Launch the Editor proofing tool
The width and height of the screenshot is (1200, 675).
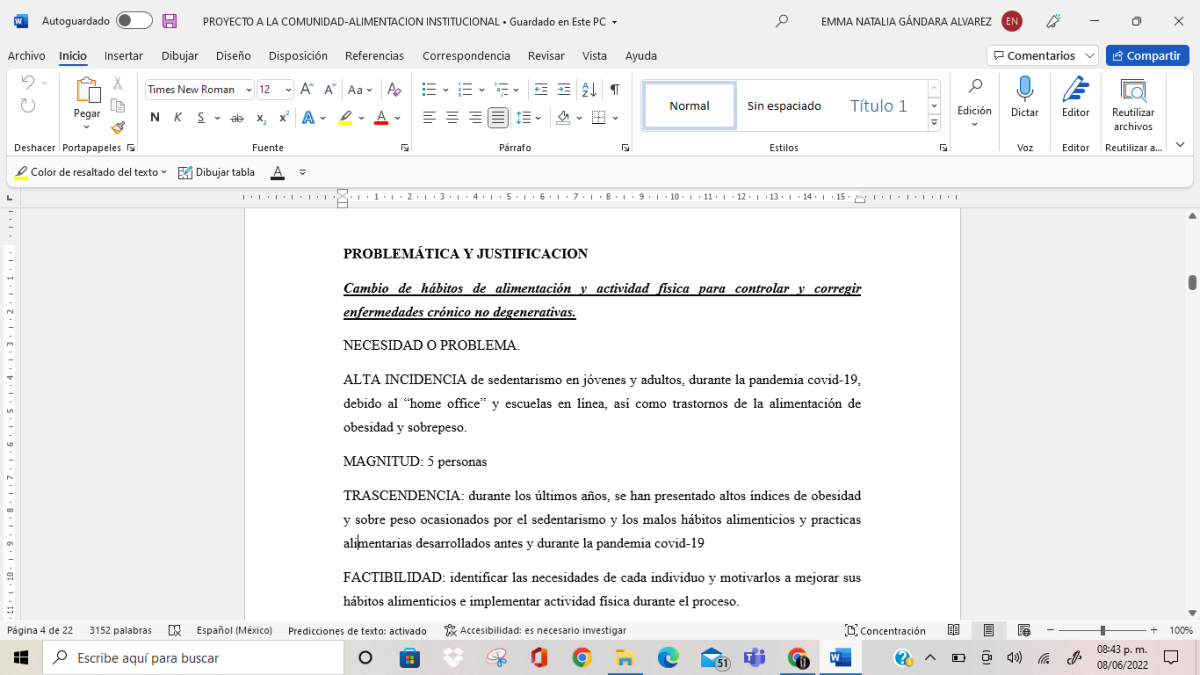coord(1075,98)
